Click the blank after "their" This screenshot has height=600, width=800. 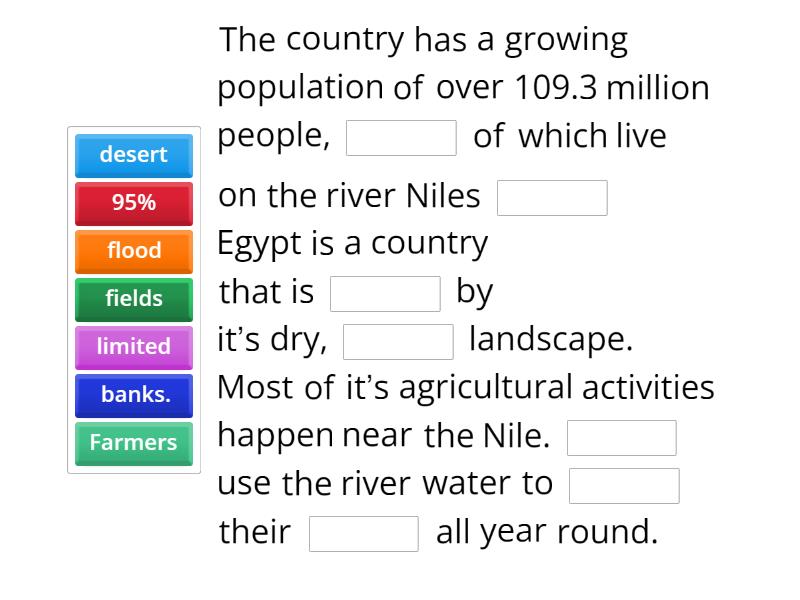(x=365, y=533)
